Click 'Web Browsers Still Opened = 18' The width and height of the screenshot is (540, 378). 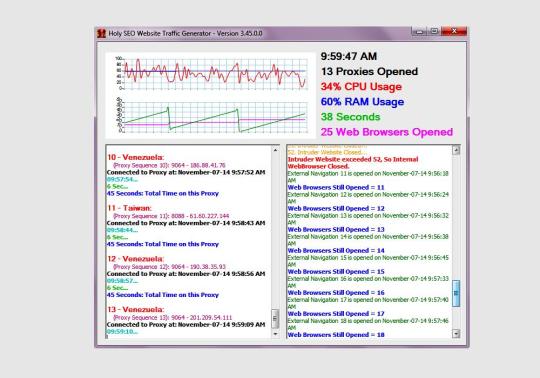click(x=336, y=335)
